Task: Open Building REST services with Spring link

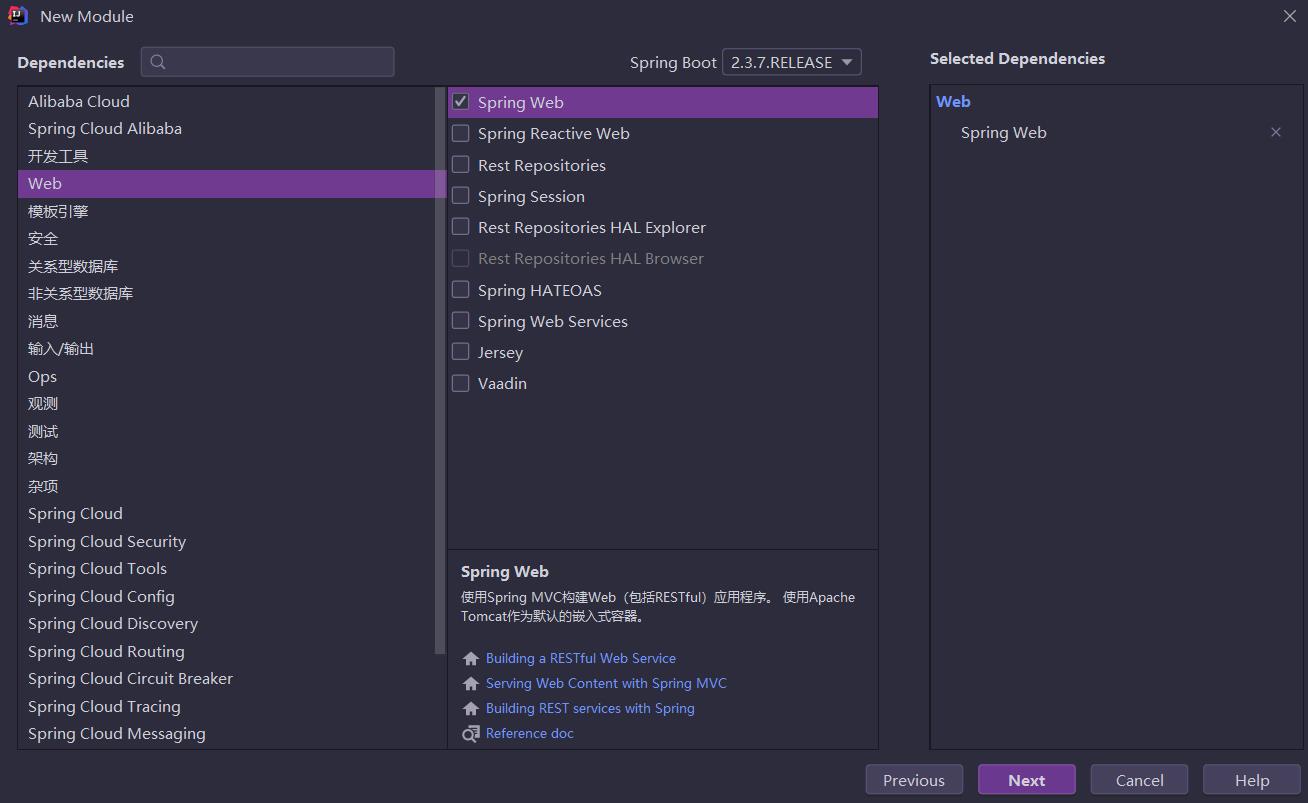Action: [590, 708]
